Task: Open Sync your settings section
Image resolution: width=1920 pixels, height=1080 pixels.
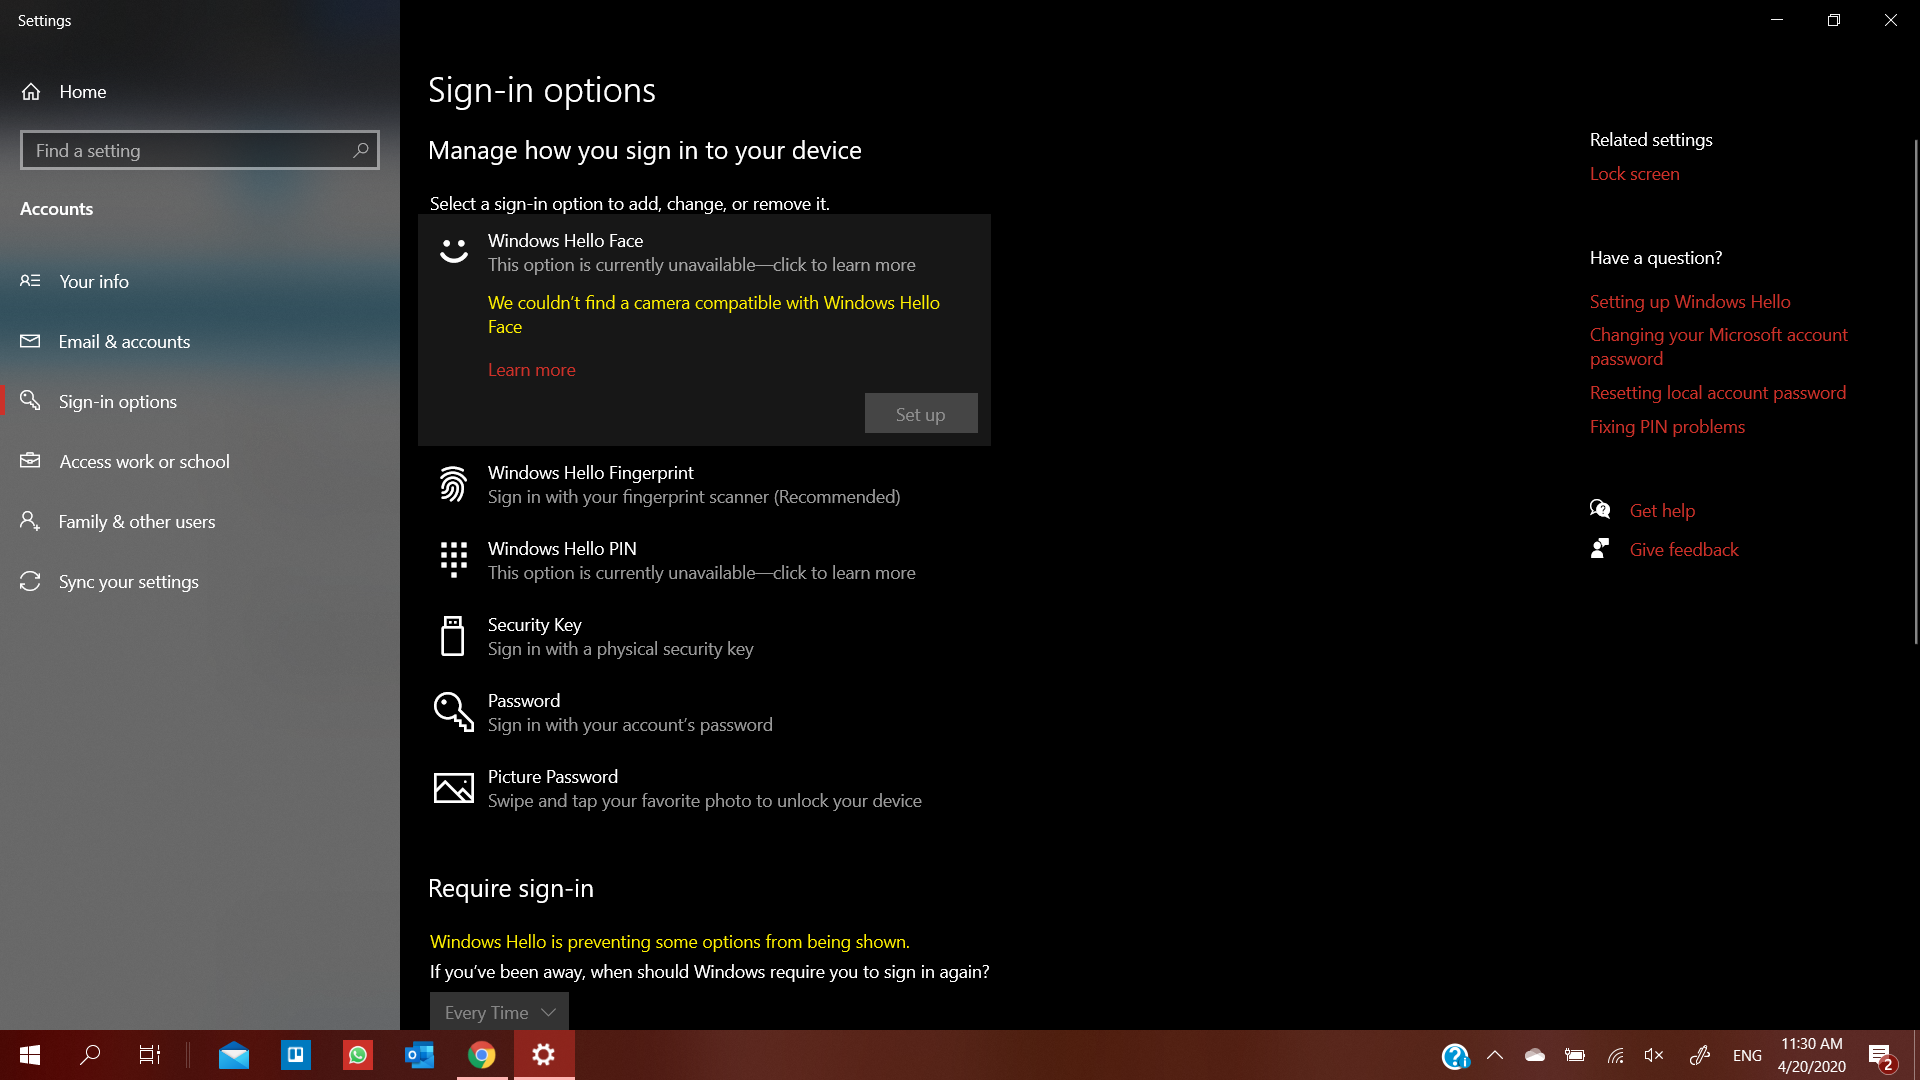Action: pos(128,582)
